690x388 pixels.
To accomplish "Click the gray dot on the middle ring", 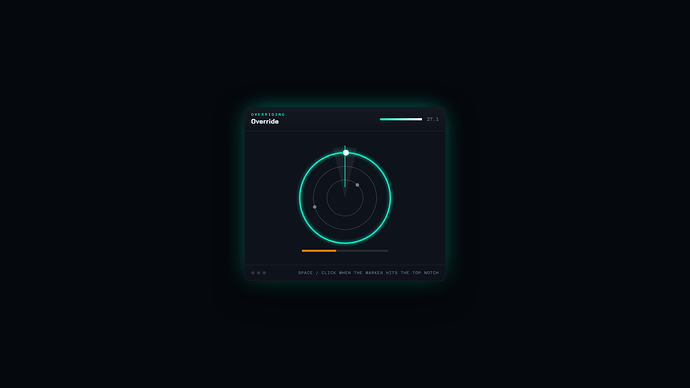I will tap(315, 207).
